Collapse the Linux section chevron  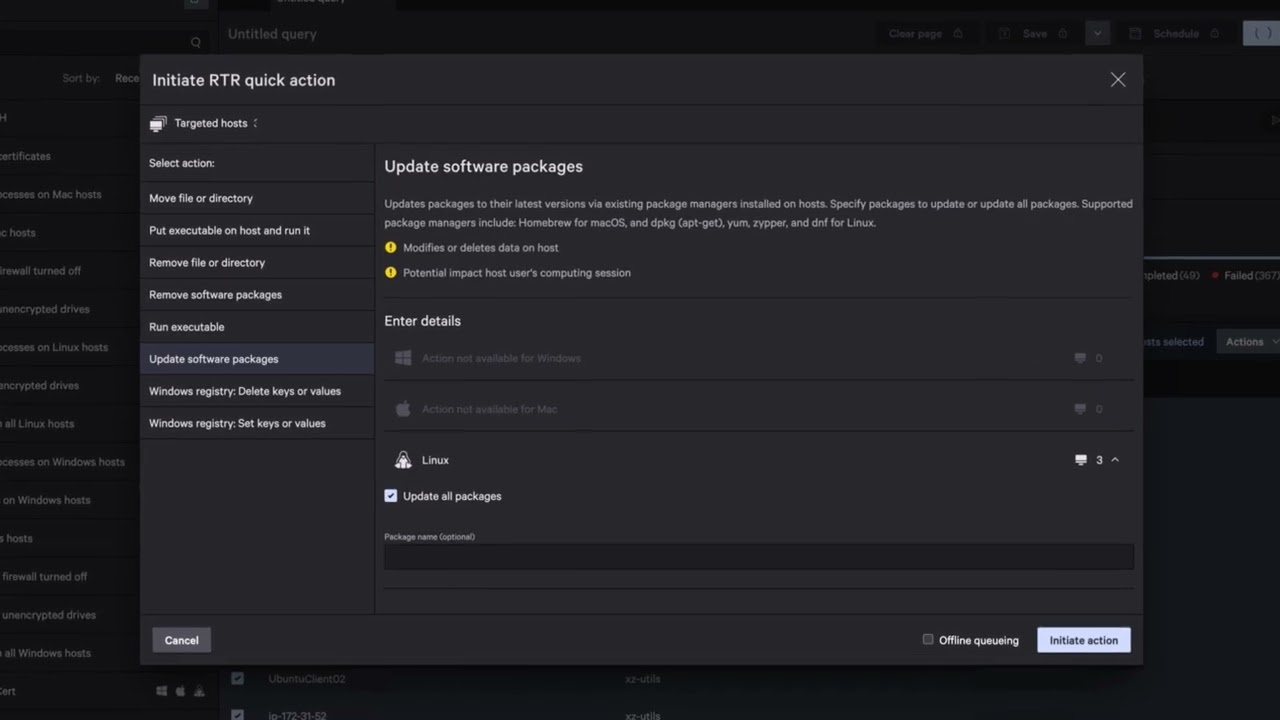click(1115, 460)
